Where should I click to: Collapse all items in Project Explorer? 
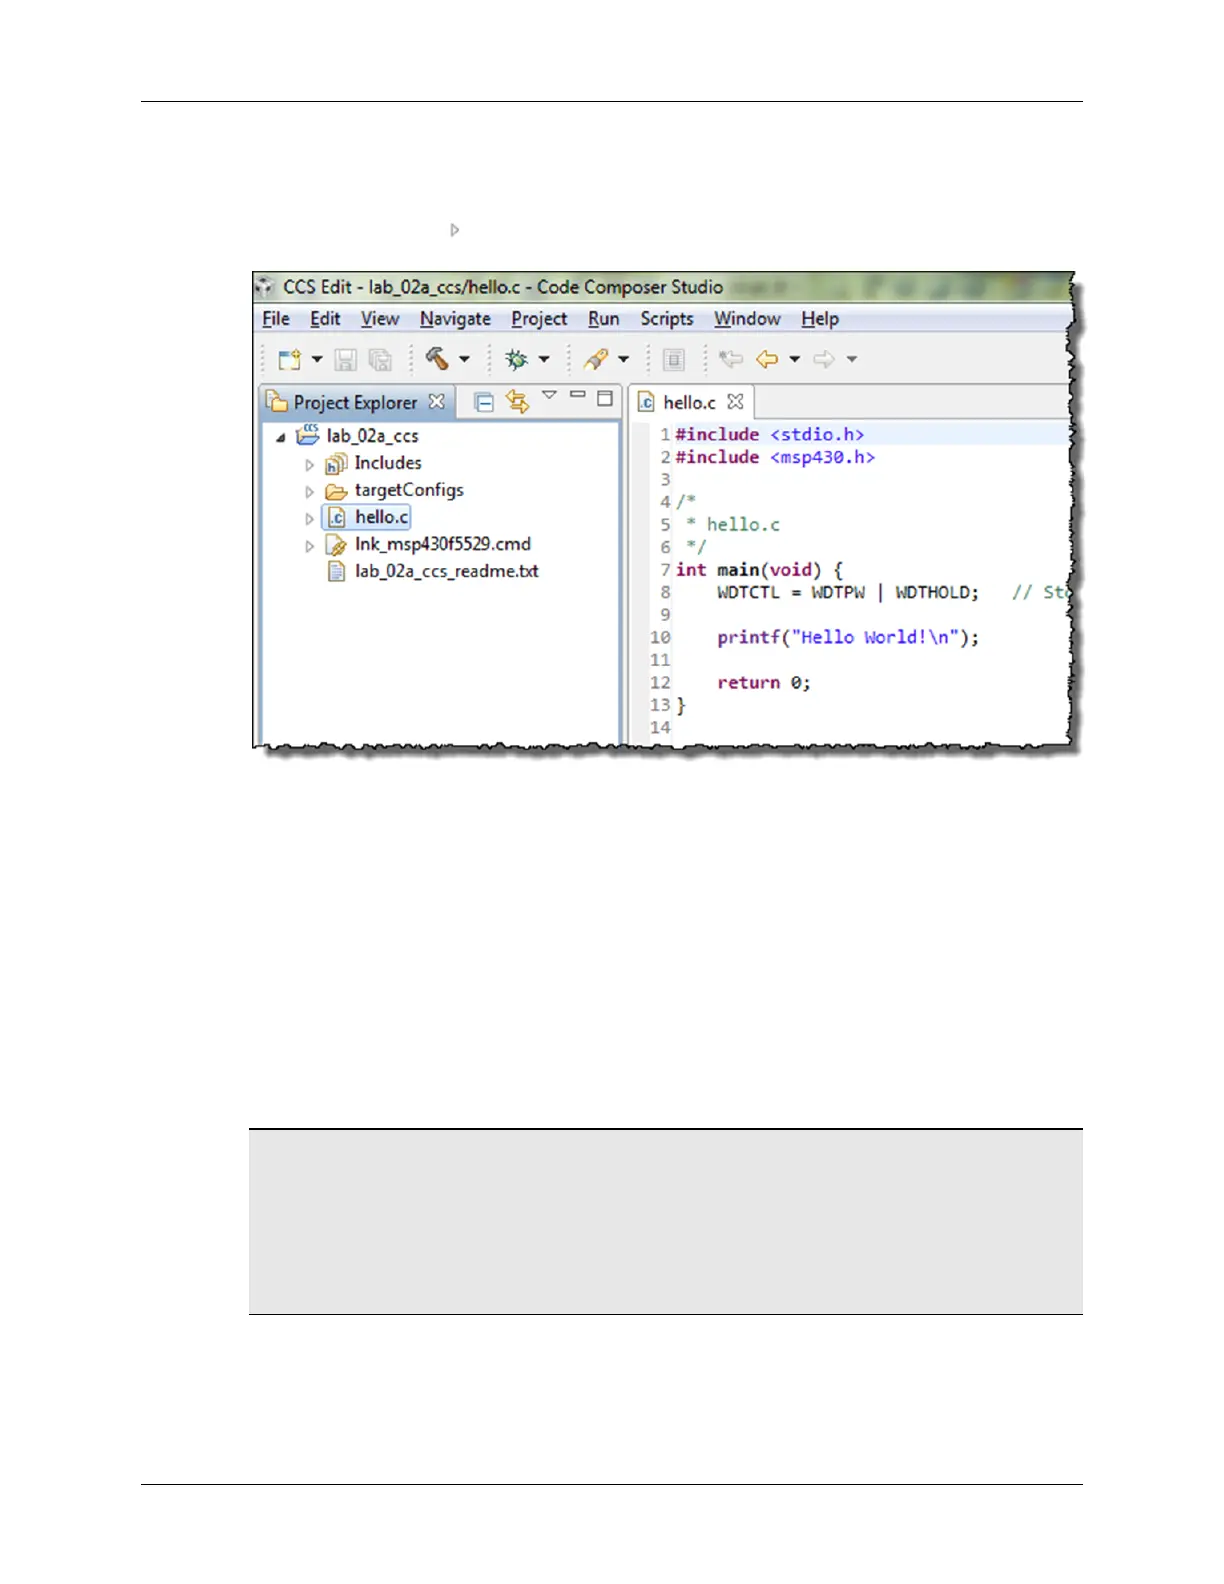(x=484, y=402)
